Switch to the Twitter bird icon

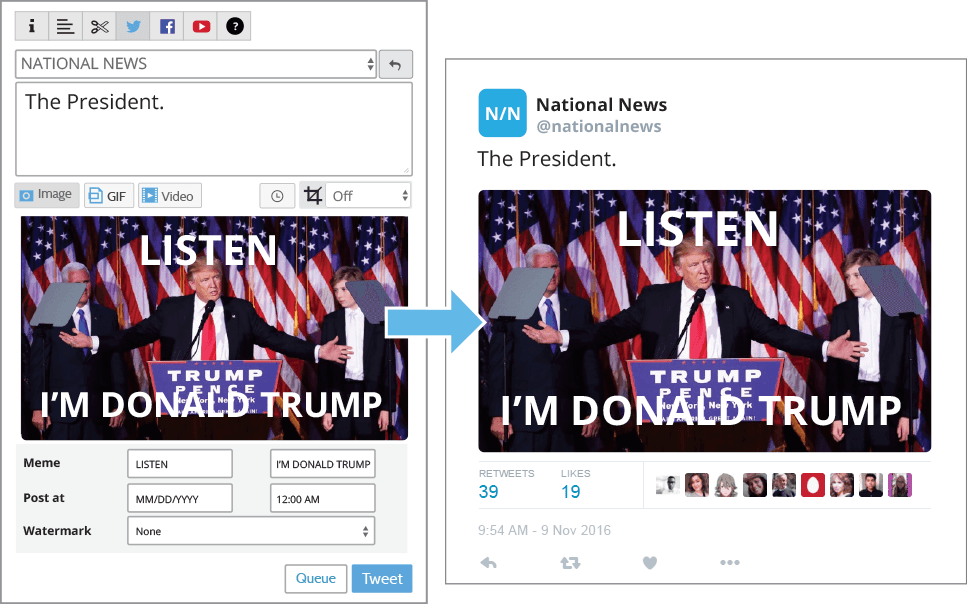133,26
